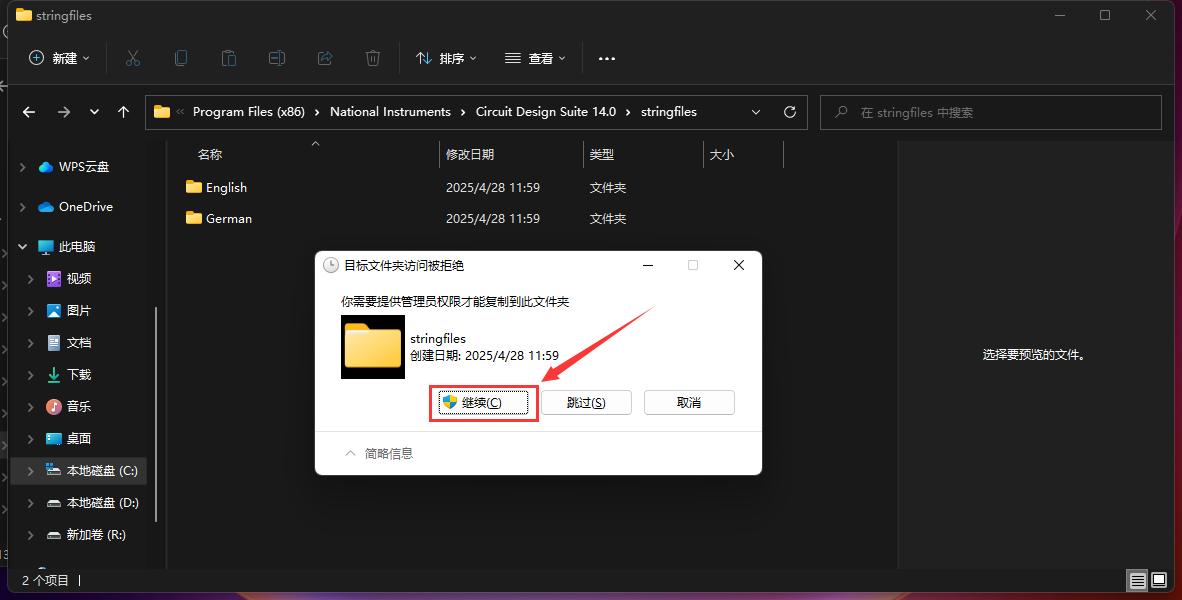Click the Copy icon in toolbar
Image resolution: width=1182 pixels, height=600 pixels.
coord(181,58)
